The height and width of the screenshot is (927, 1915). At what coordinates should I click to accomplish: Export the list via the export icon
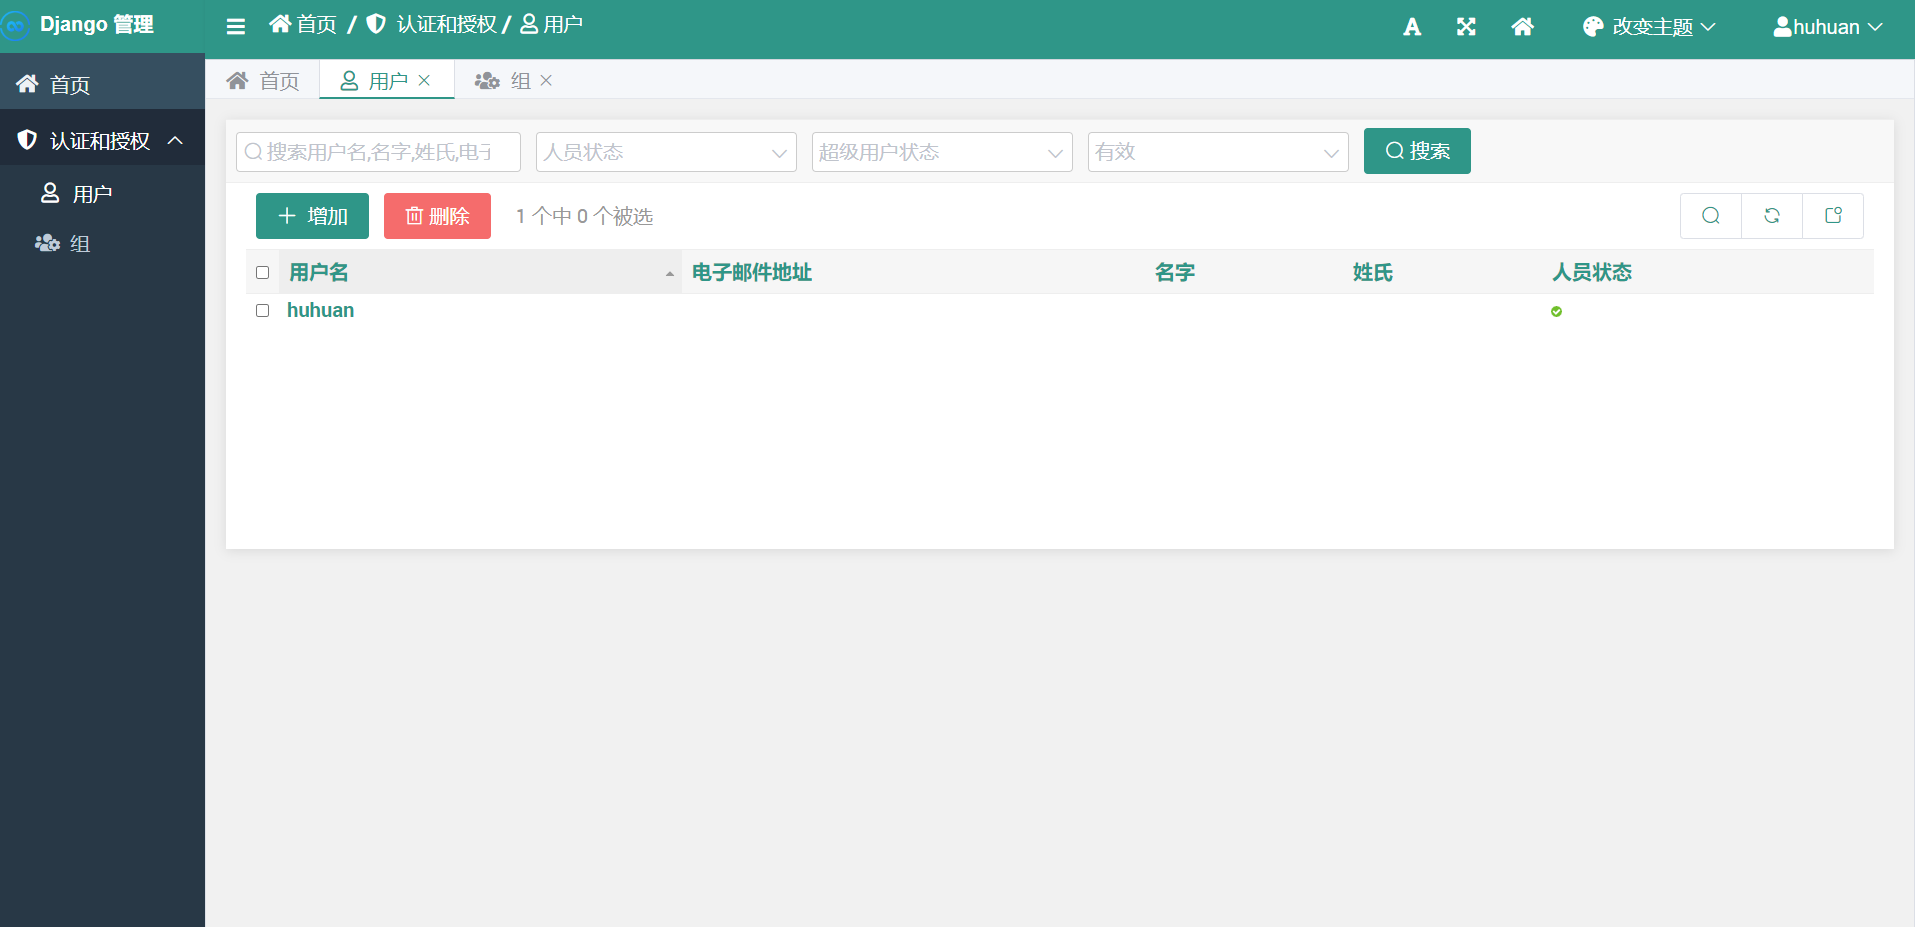point(1833,215)
